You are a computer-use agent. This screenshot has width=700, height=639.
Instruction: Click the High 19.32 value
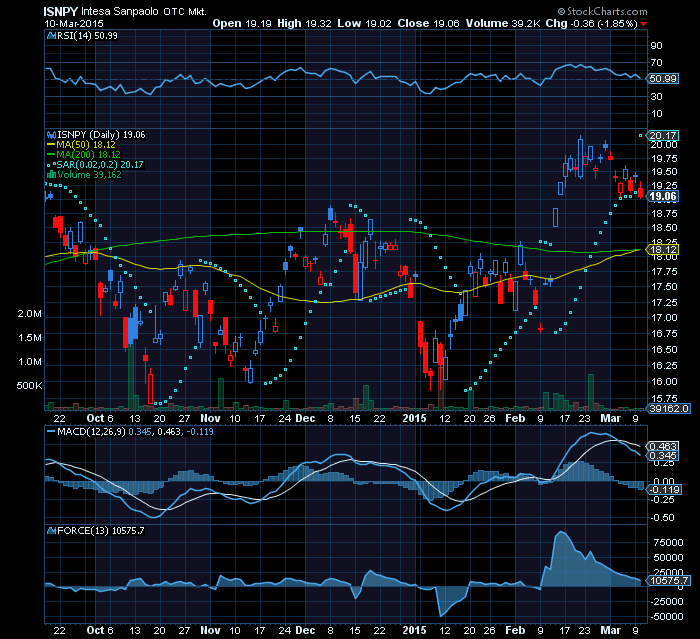click(x=304, y=23)
